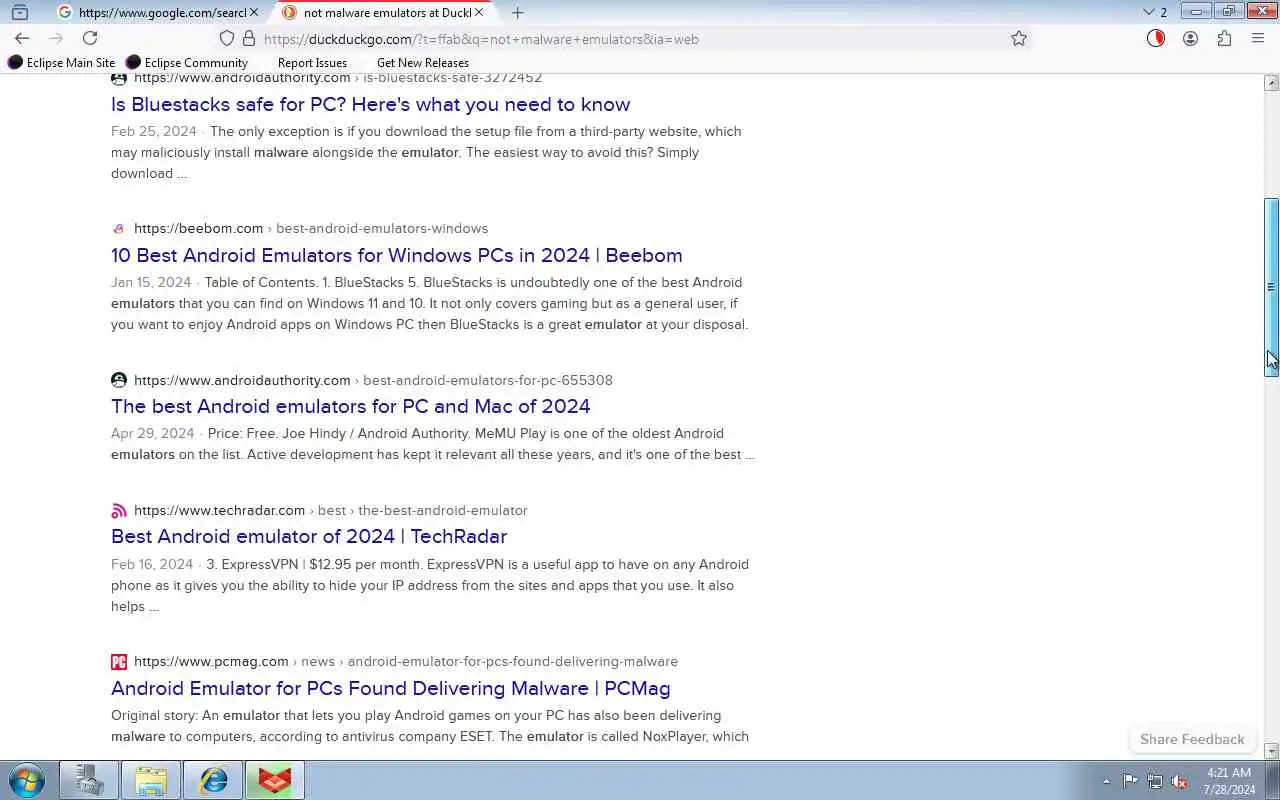This screenshot has width=1280, height=800.
Task: Open '10 Best Android Emulators' Beebom result
Action: point(396,255)
